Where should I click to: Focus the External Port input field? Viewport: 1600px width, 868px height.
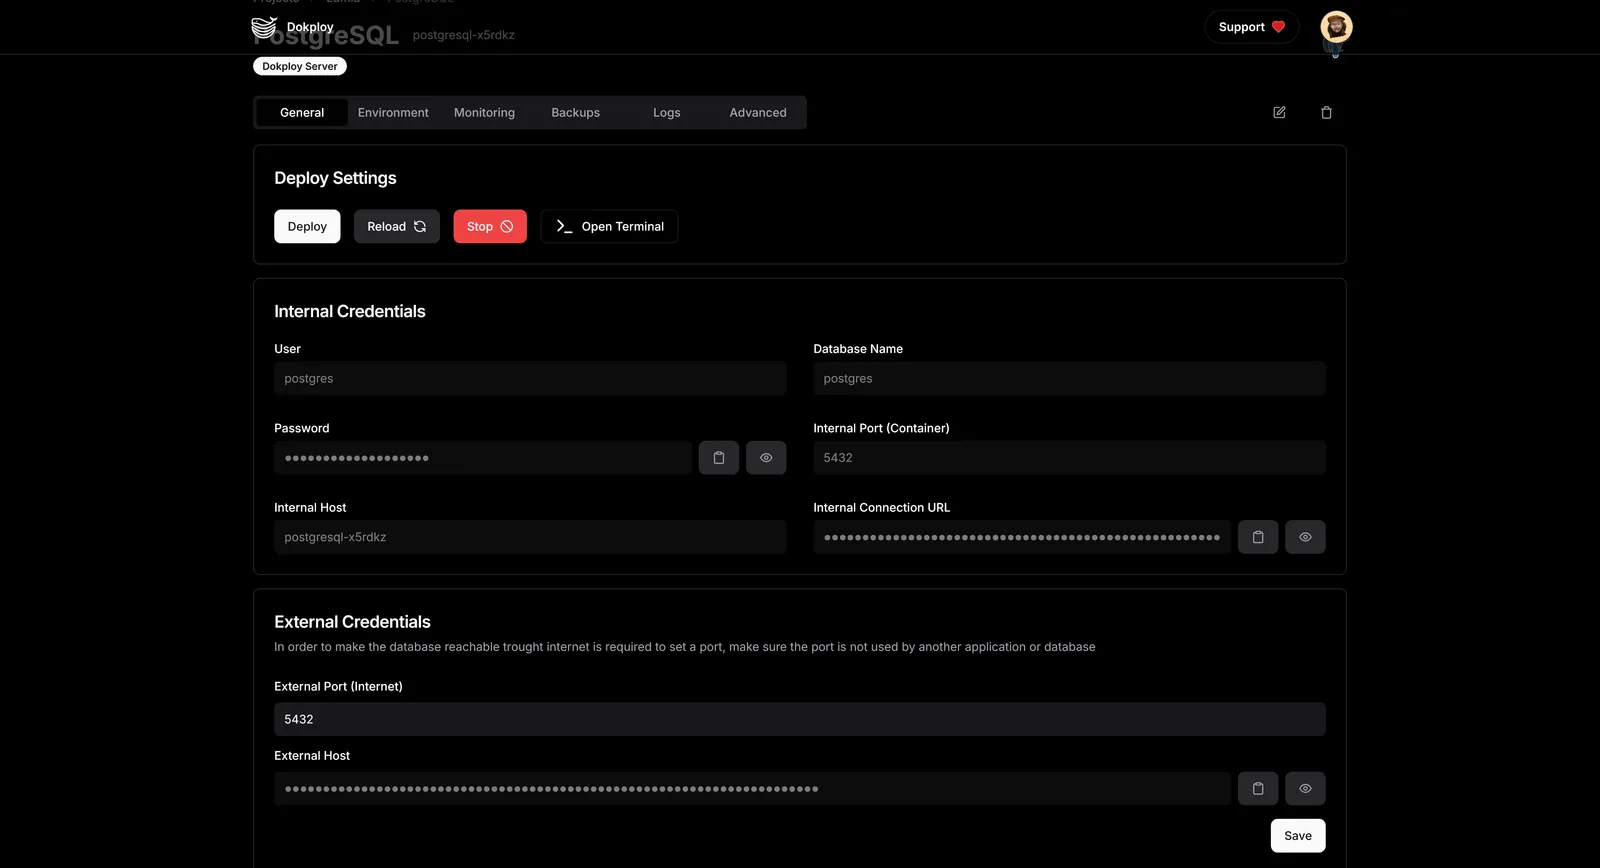(x=799, y=719)
